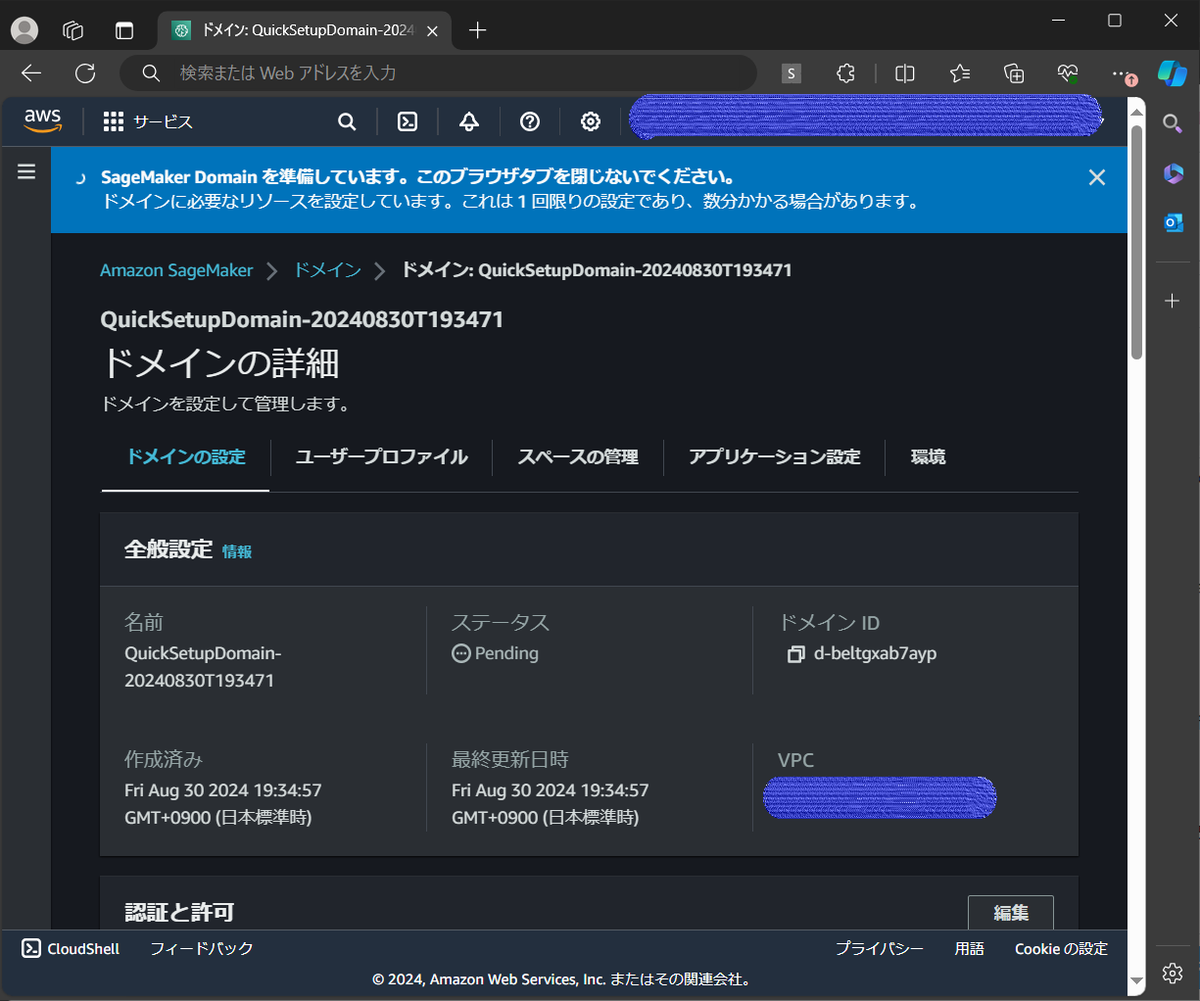Open the 用語 footer link
This screenshot has height=1001, width=1200.
click(969, 949)
